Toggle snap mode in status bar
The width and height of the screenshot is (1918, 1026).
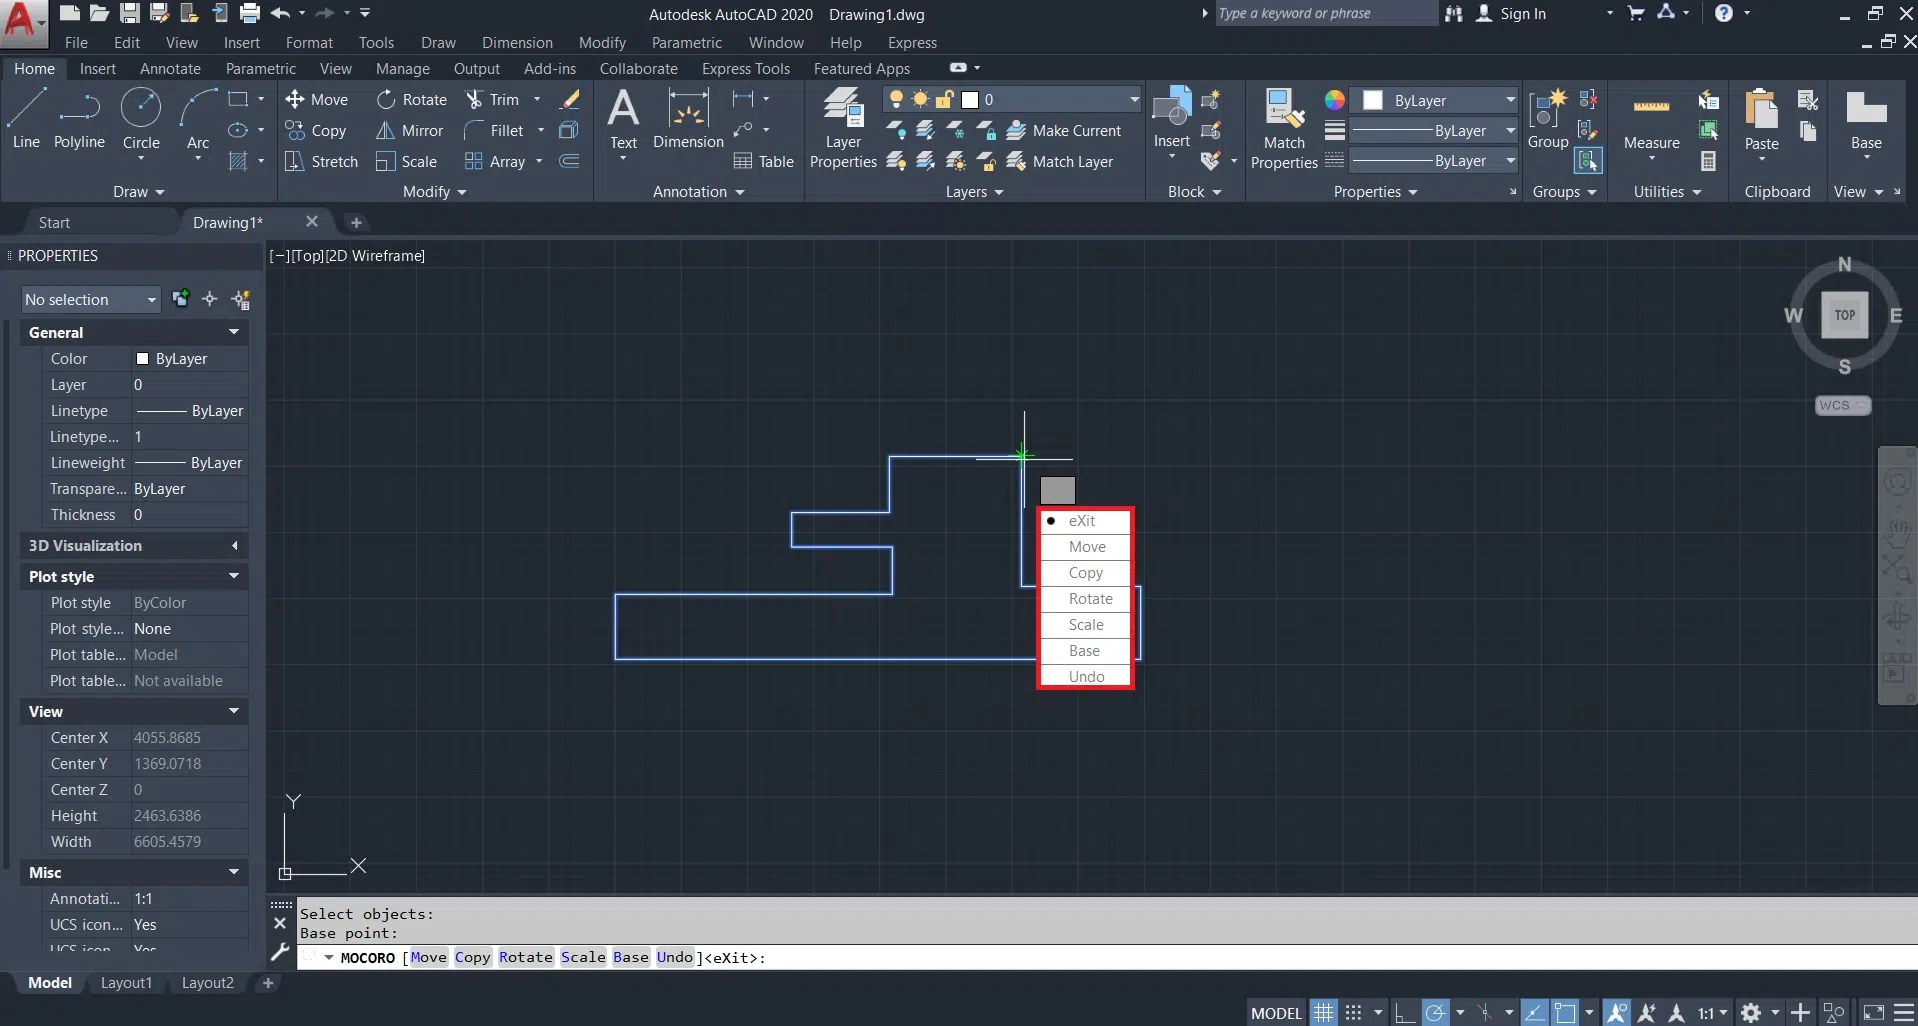(1353, 1013)
